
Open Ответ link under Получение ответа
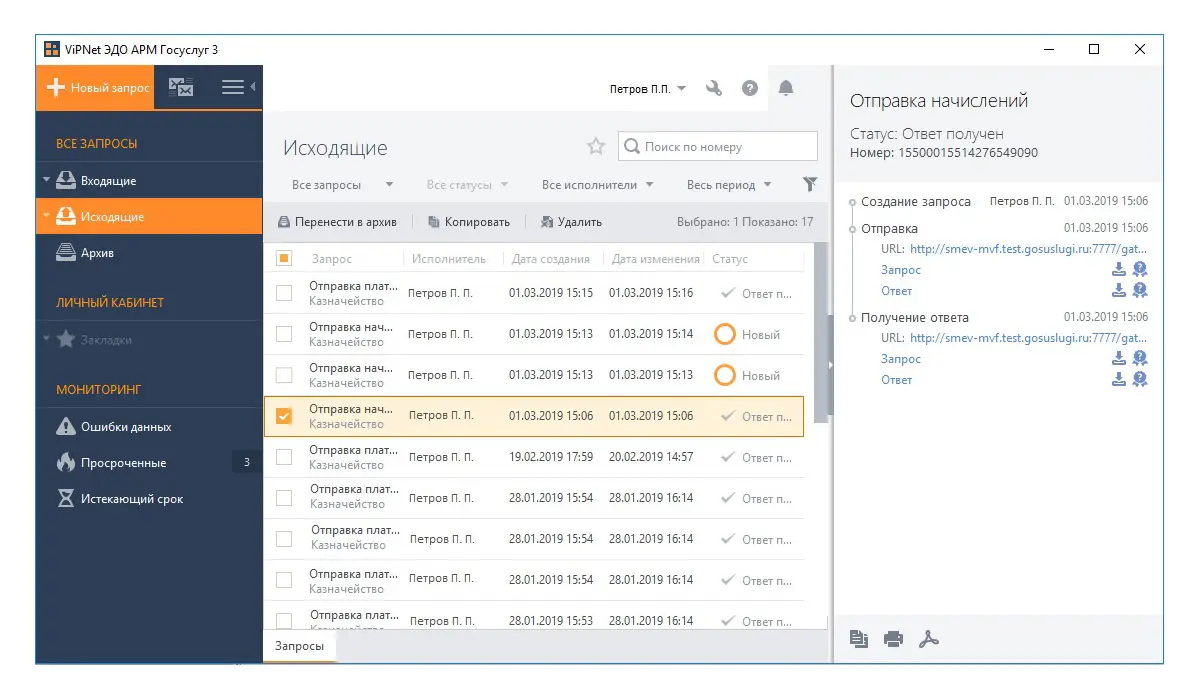coord(897,380)
